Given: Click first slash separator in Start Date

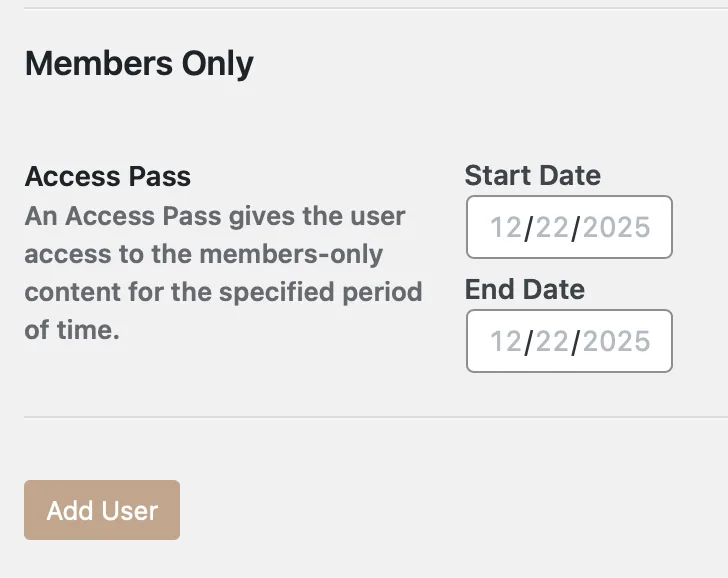Looking at the screenshot, I should click(529, 227).
